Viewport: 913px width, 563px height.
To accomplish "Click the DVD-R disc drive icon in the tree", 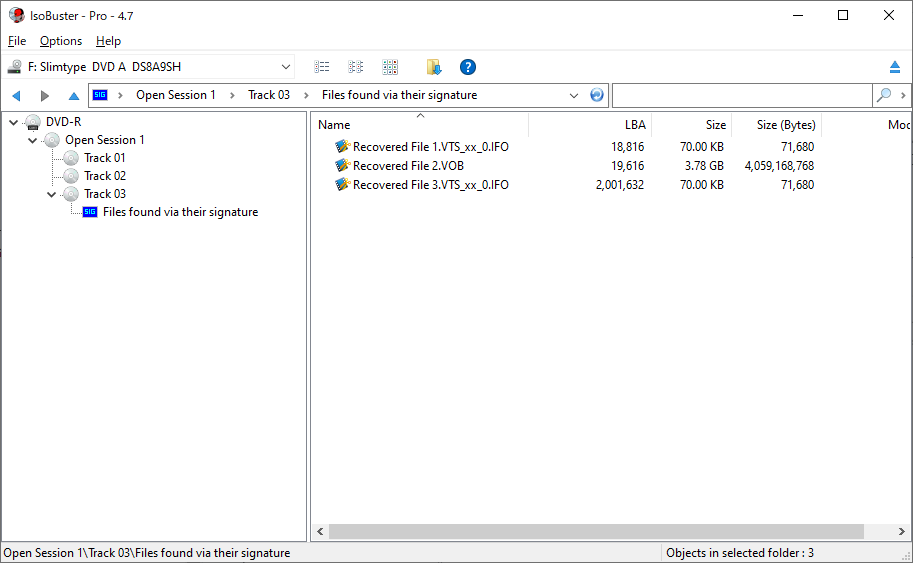I will coord(33,122).
